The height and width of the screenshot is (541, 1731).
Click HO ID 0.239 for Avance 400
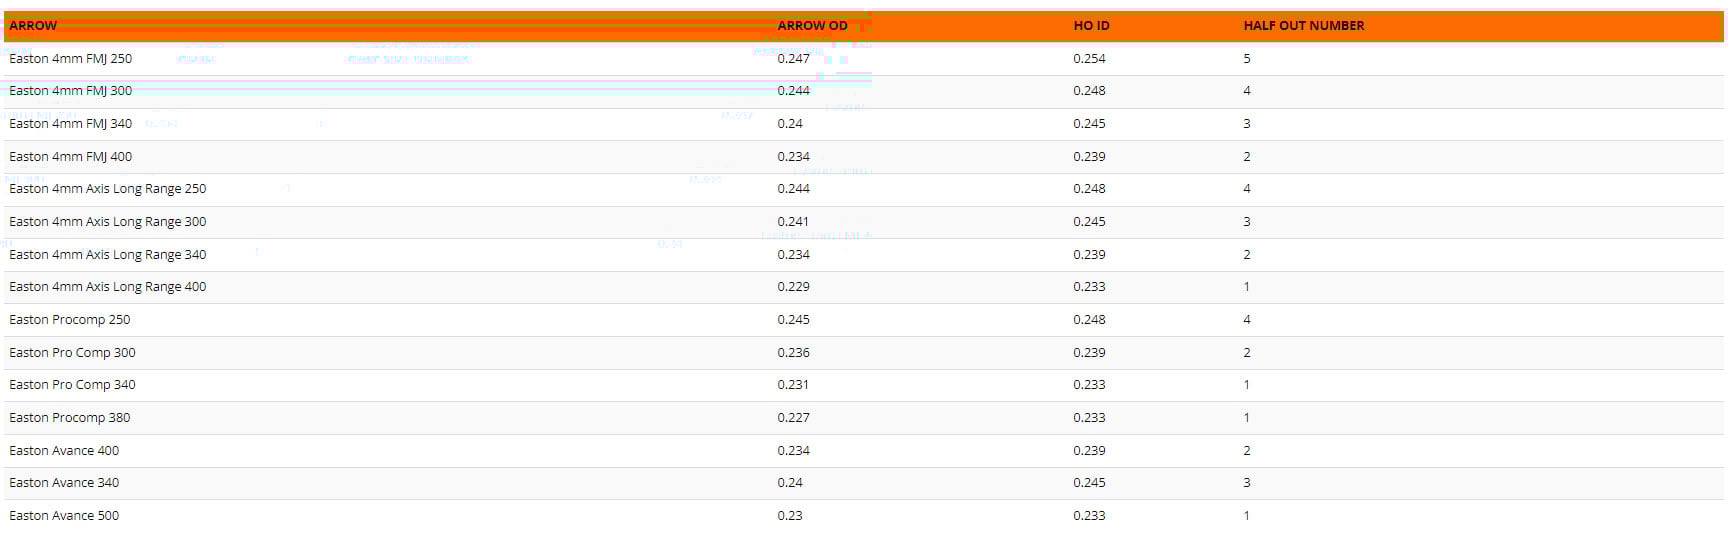coord(1089,451)
